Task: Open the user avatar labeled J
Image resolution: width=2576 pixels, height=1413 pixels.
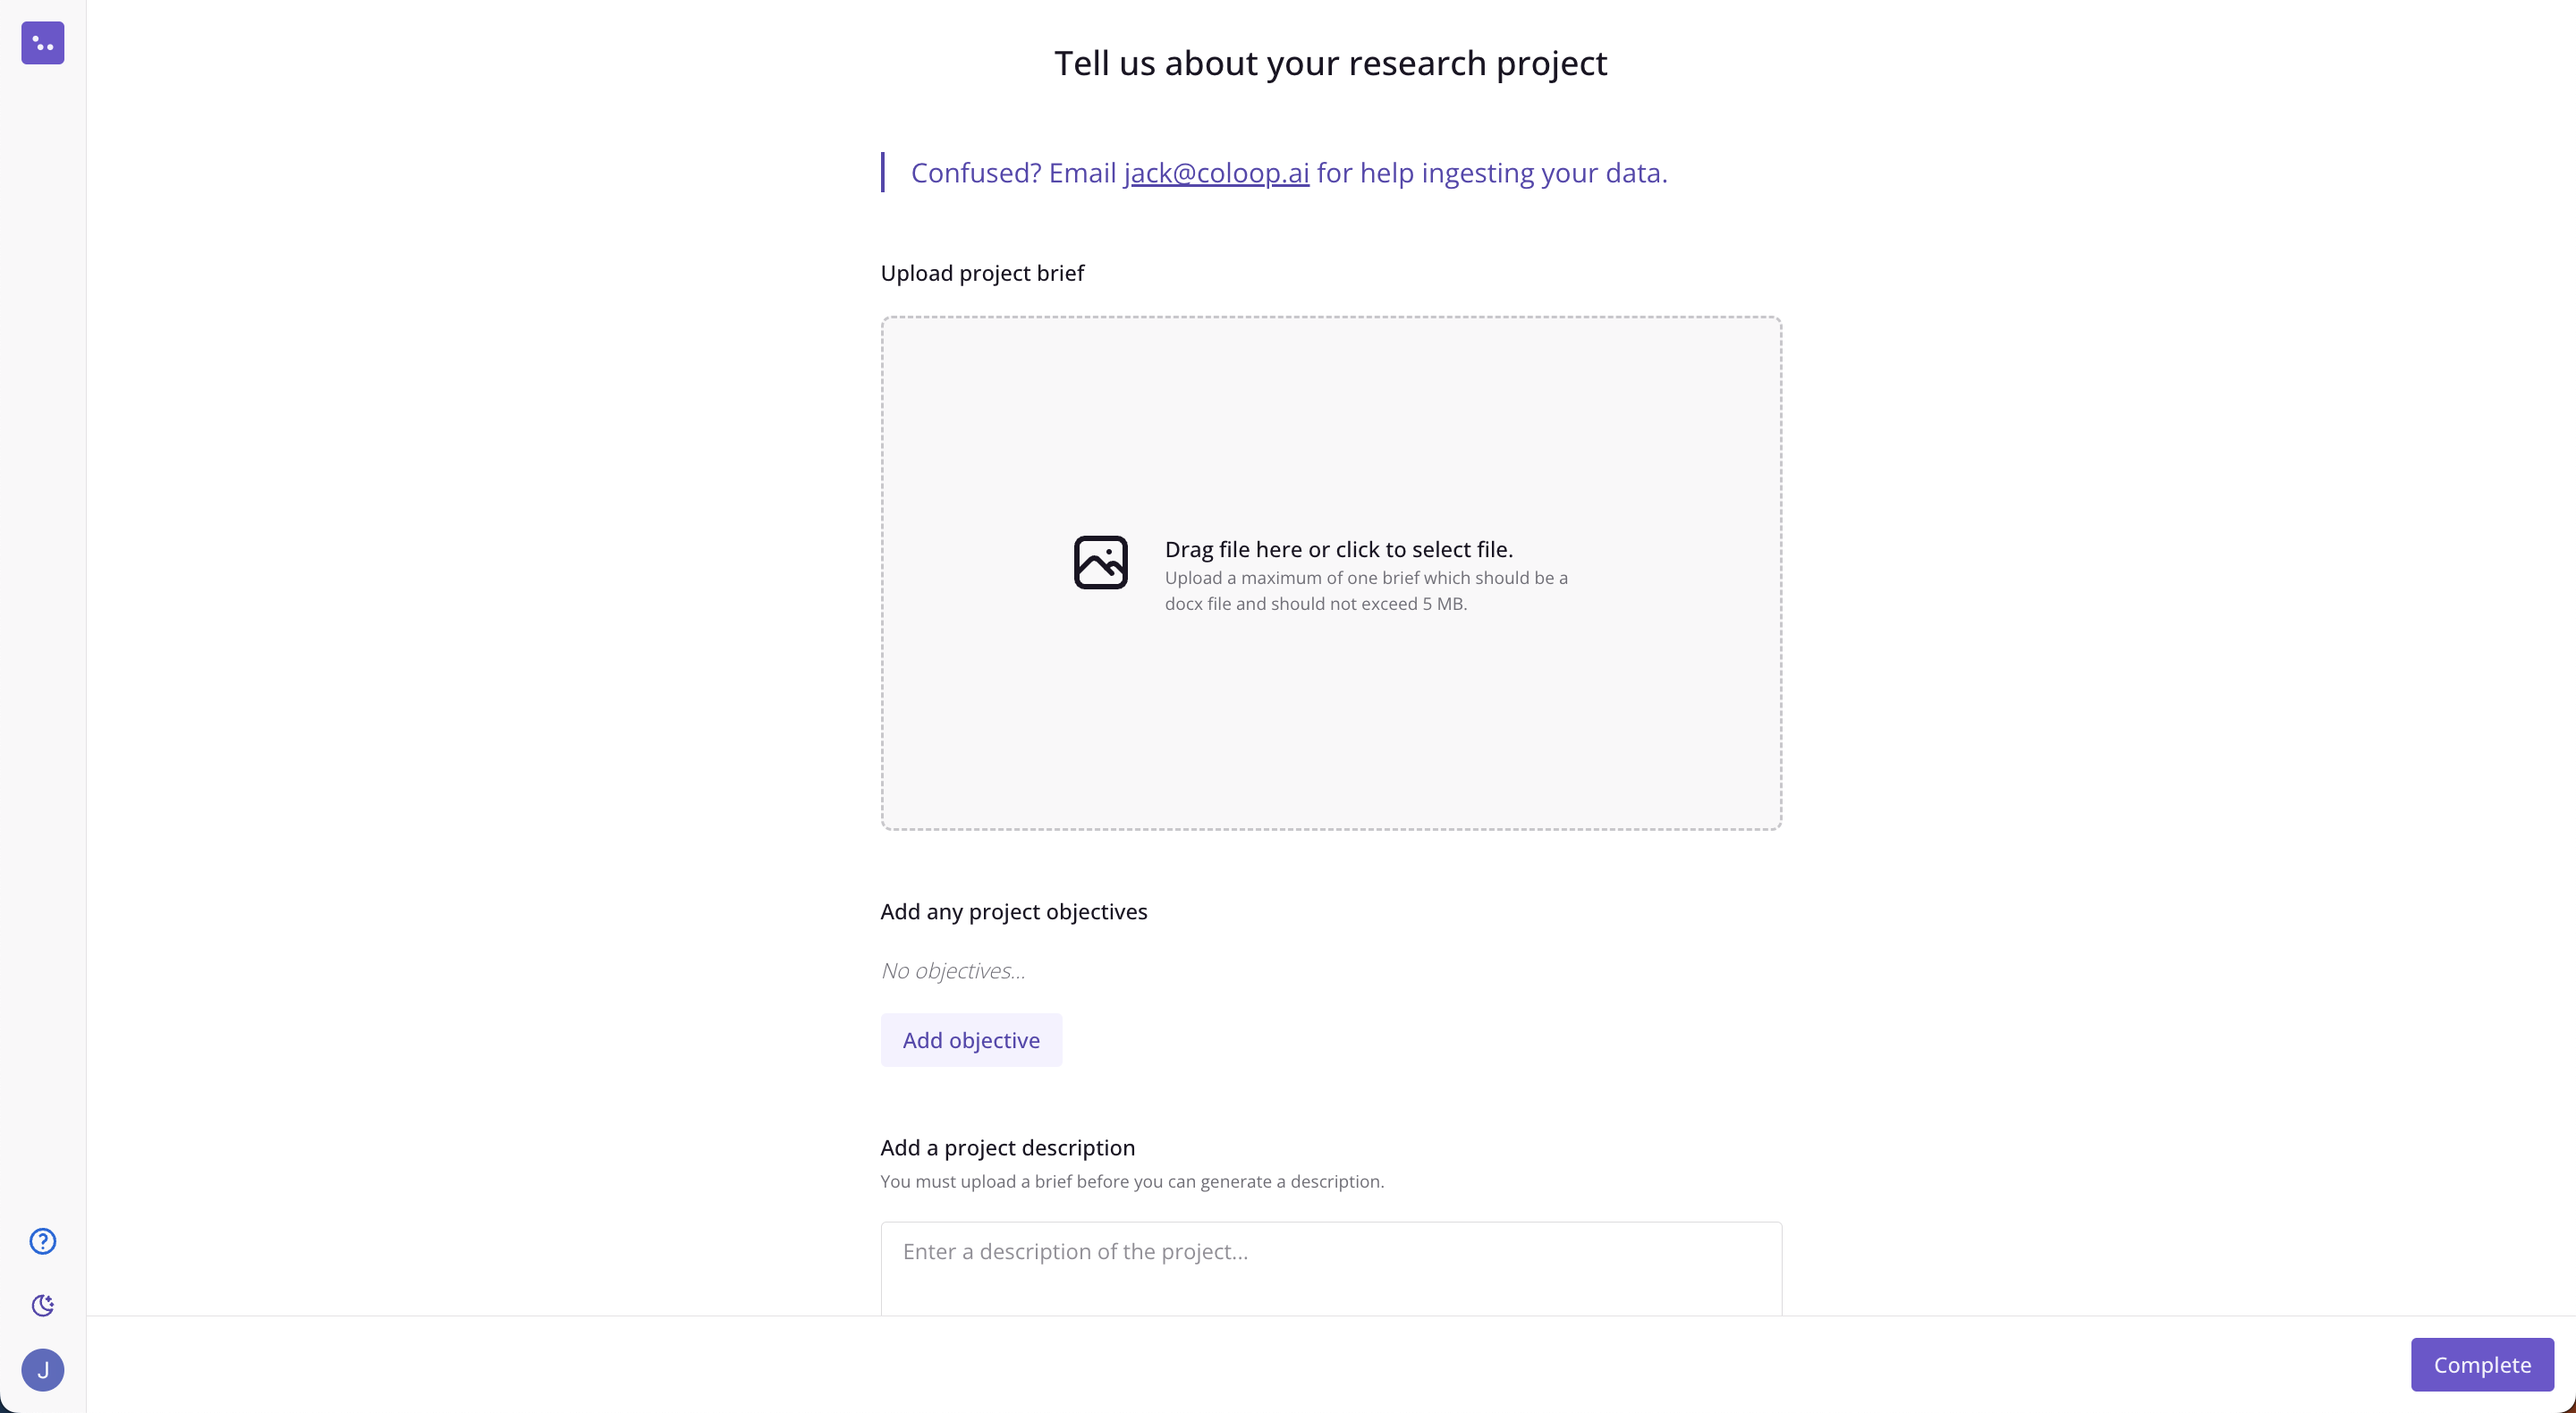Action: coord(43,1369)
